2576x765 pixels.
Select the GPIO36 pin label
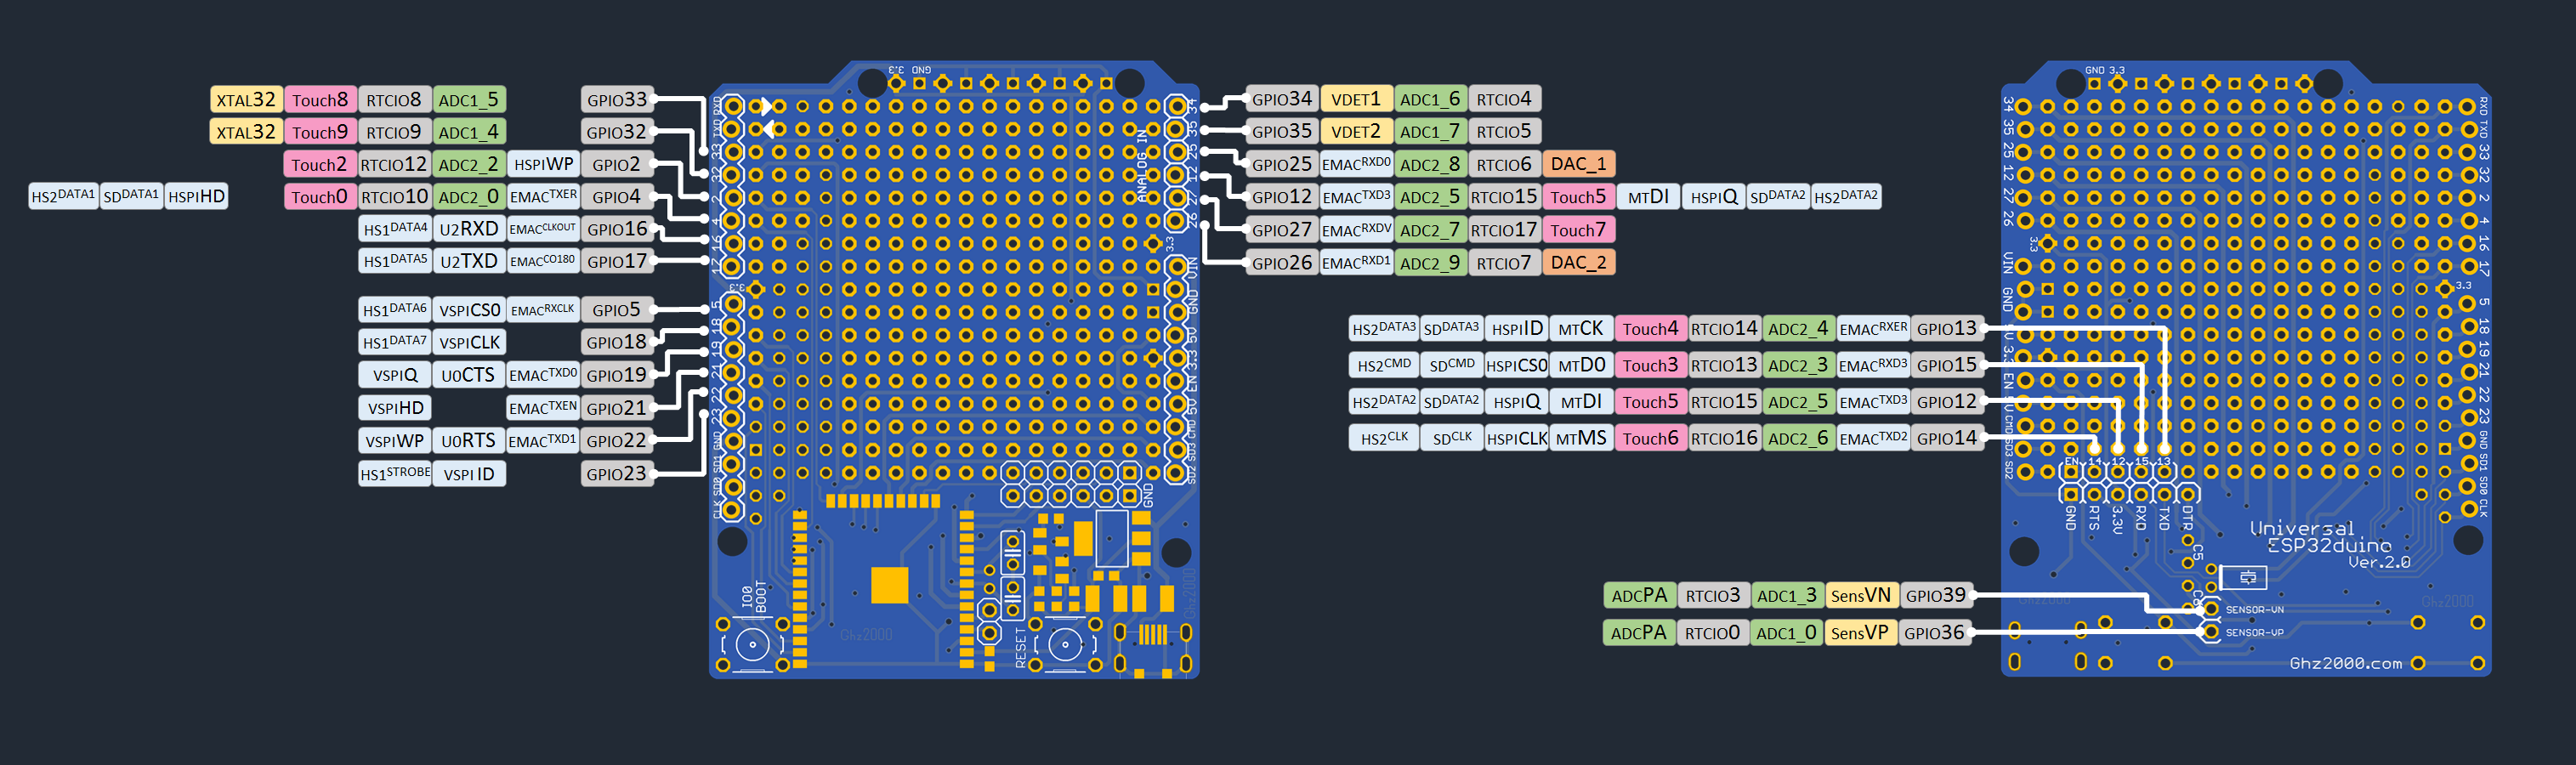point(1934,633)
